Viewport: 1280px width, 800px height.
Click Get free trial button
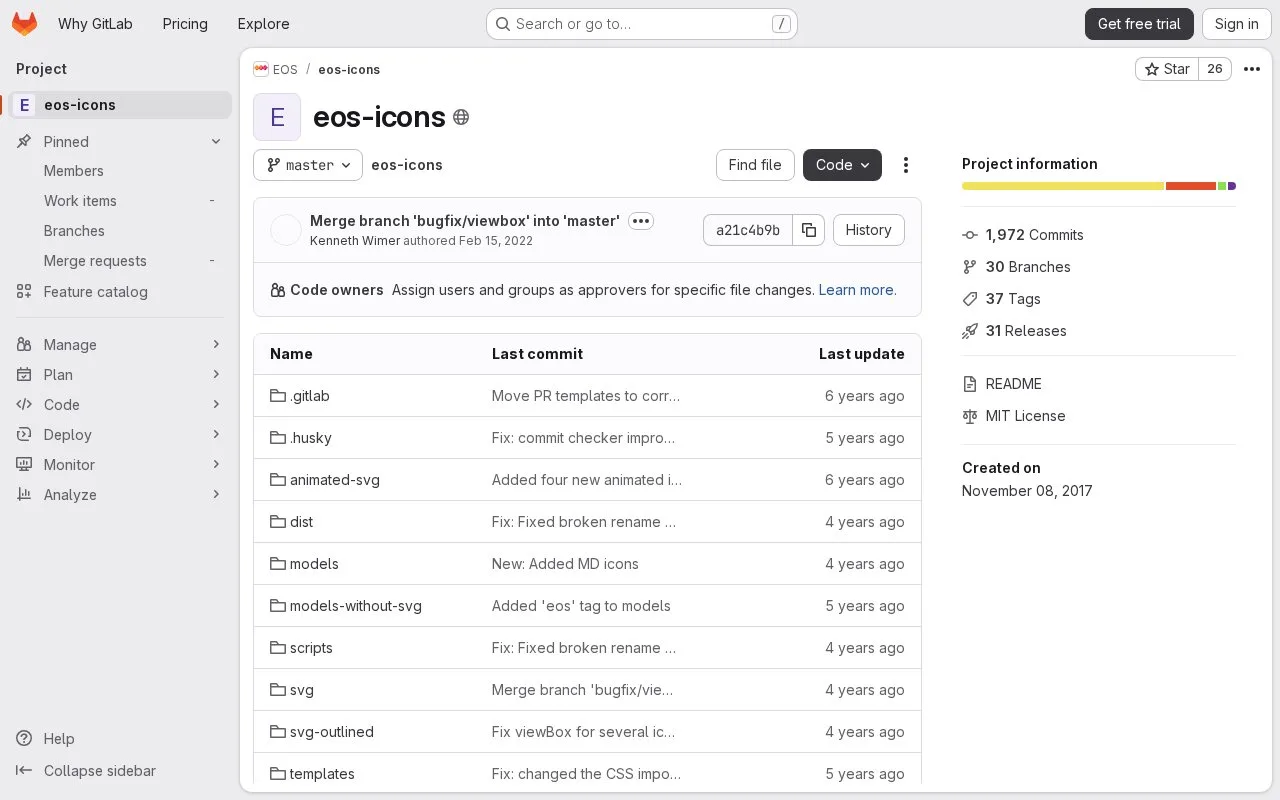(x=1139, y=24)
